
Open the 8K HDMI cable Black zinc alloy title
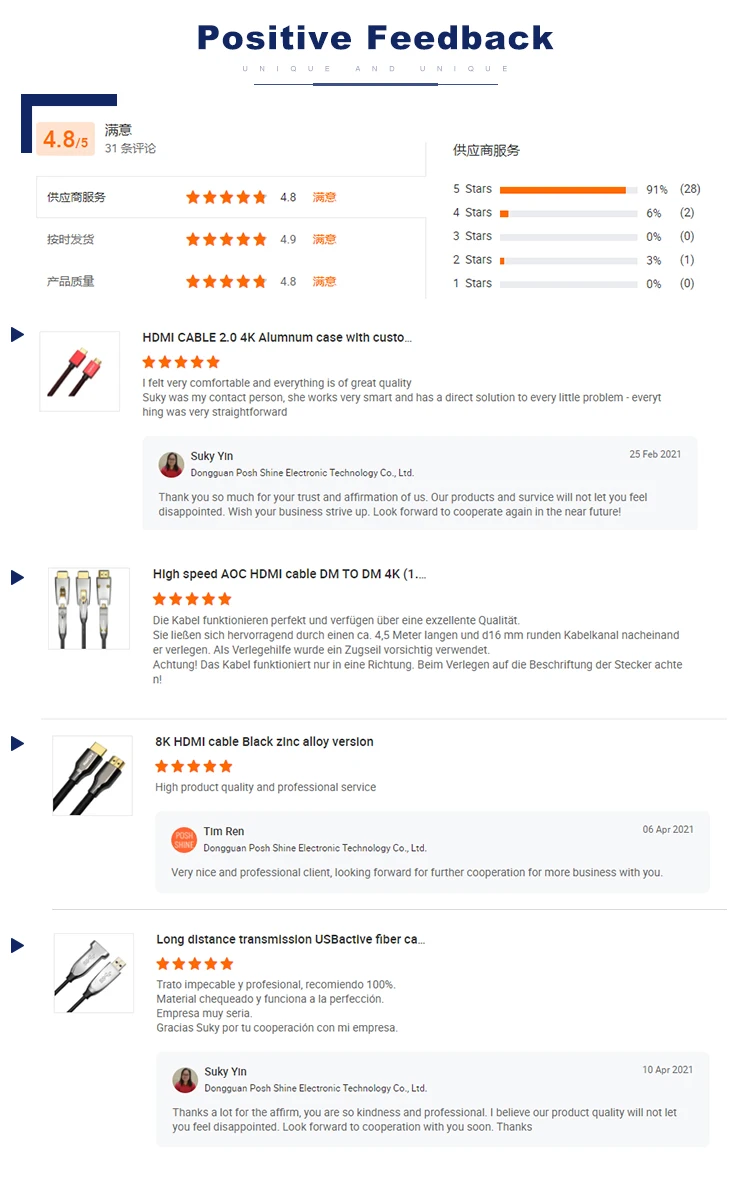coord(264,742)
